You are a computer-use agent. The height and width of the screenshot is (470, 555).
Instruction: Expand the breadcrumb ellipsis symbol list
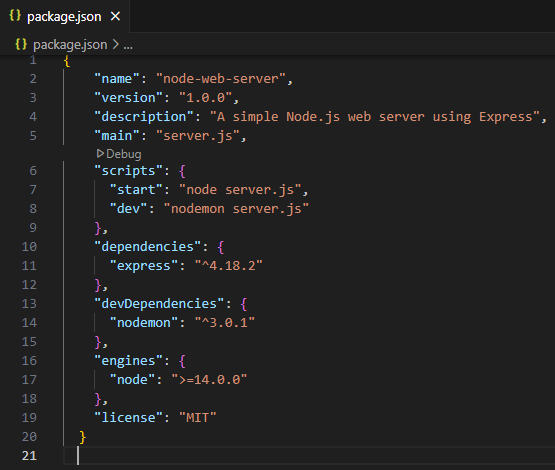pyautogui.click(x=128, y=45)
